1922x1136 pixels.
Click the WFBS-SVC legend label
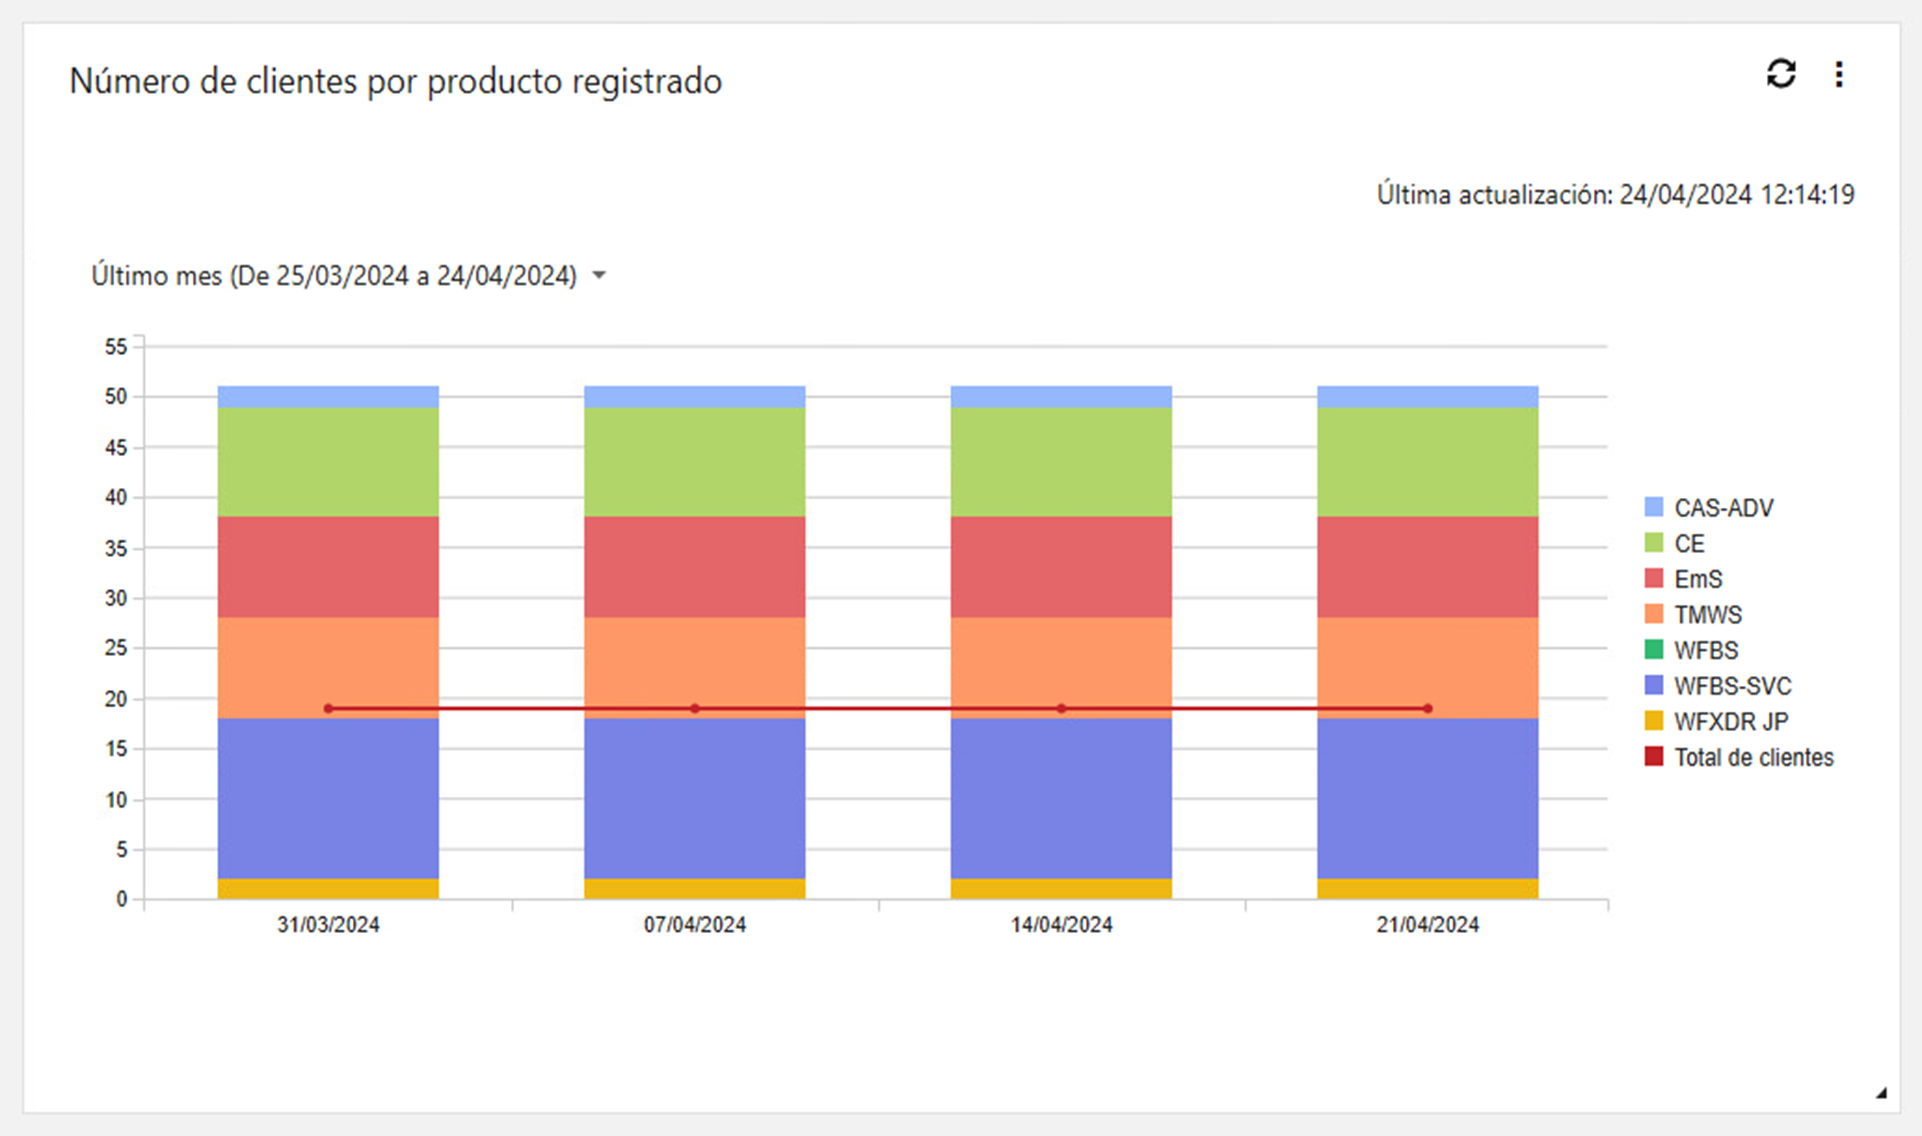click(1732, 686)
